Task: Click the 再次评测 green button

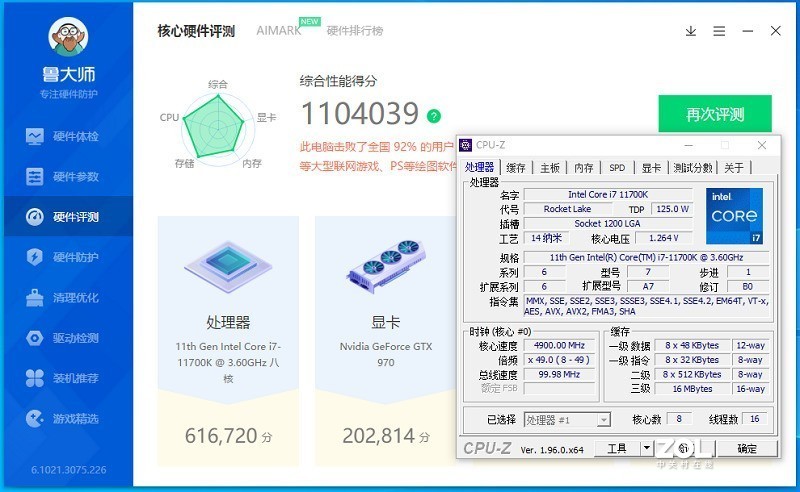Action: 715,114
